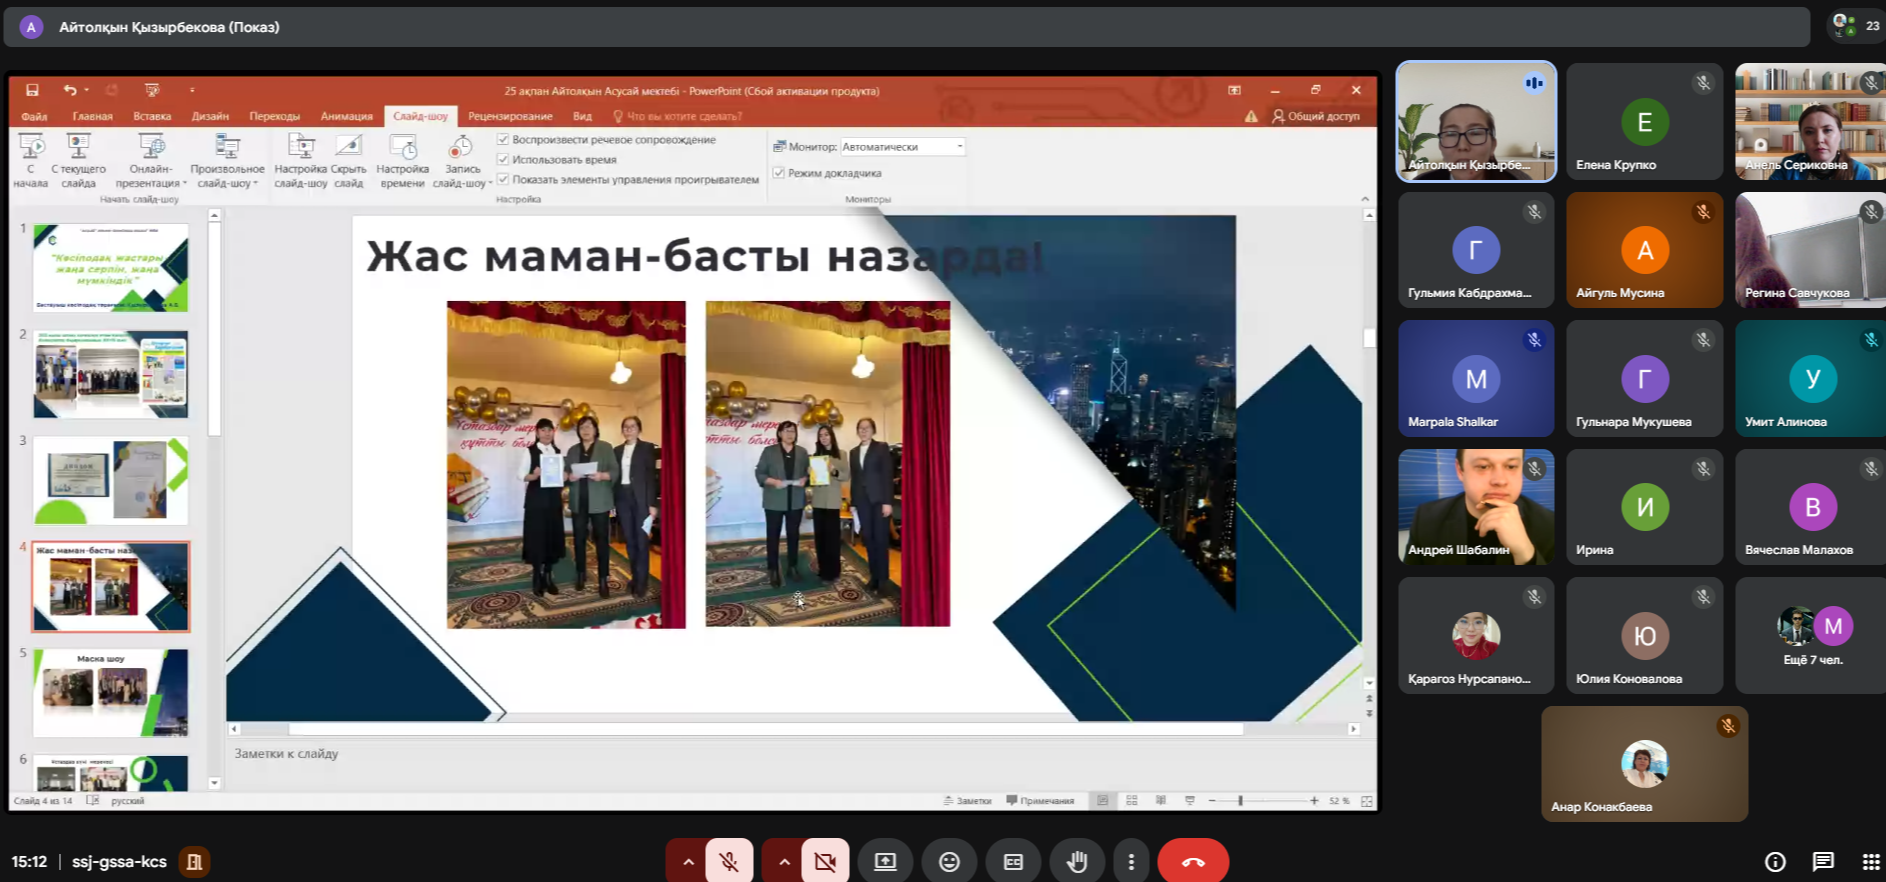Open the emoji reactions button
This screenshot has height=882, width=1886.
(949, 862)
